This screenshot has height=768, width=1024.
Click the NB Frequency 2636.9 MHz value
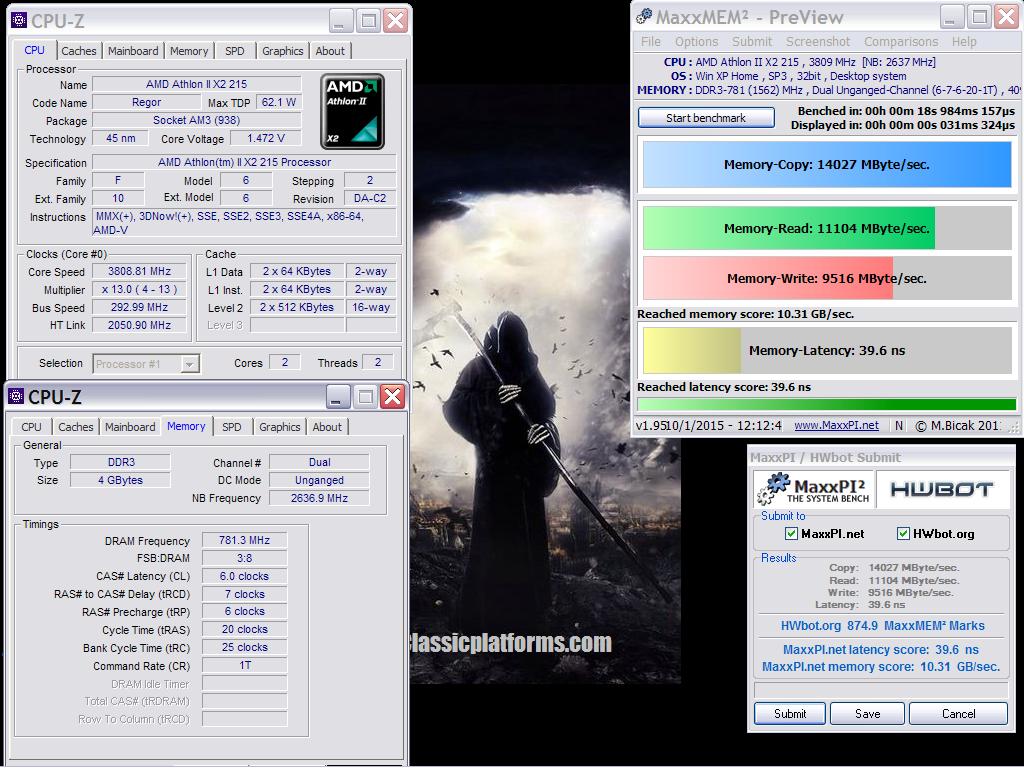(x=319, y=498)
